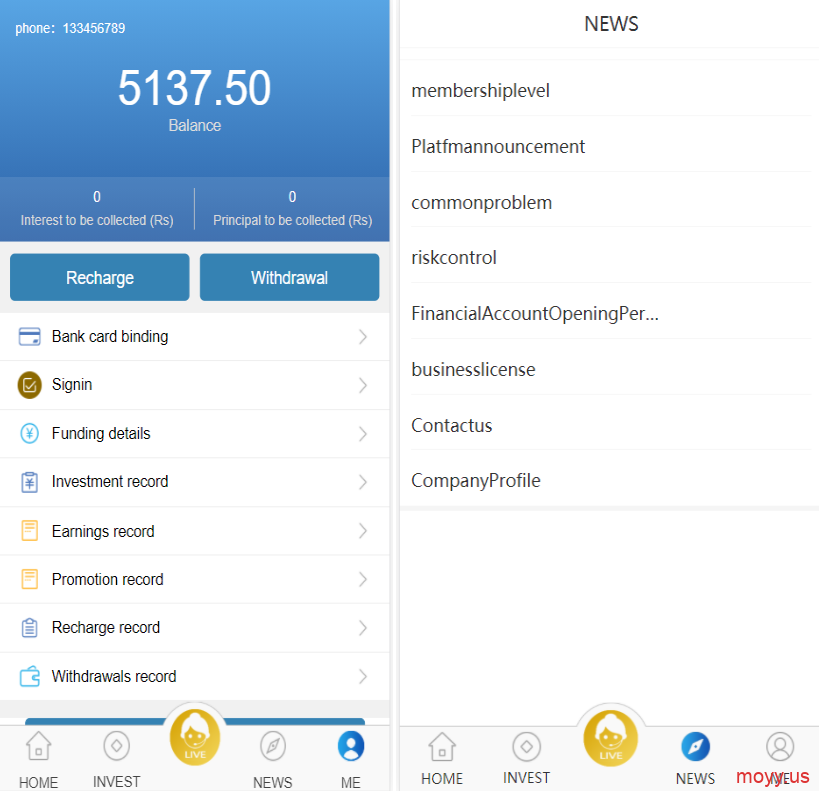Select ME tab label in left screen
The width and height of the screenshot is (819, 791).
coord(351,782)
